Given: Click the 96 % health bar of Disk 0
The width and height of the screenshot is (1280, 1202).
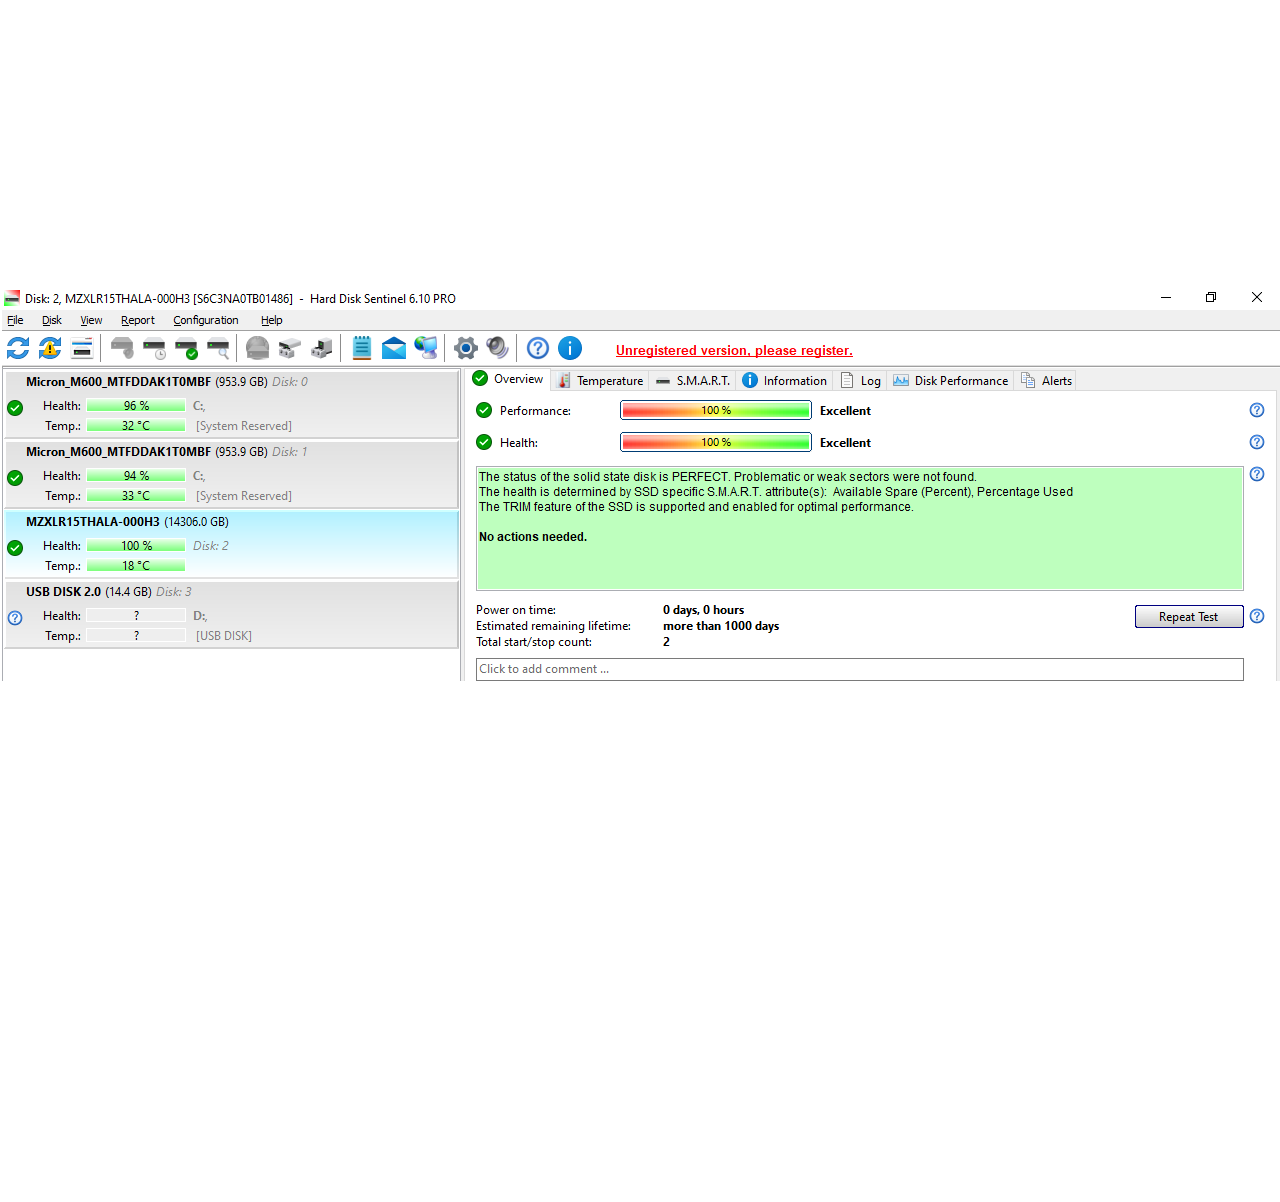Looking at the screenshot, I should click(136, 406).
